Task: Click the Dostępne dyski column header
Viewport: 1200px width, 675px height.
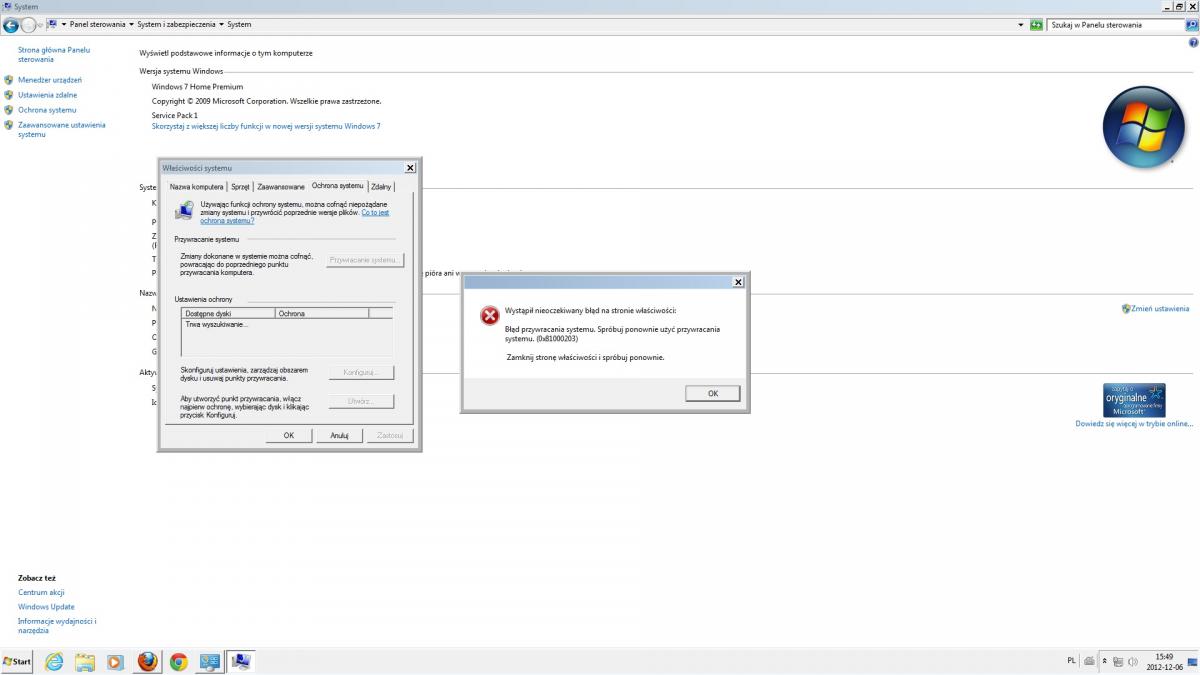Action: [x=229, y=313]
